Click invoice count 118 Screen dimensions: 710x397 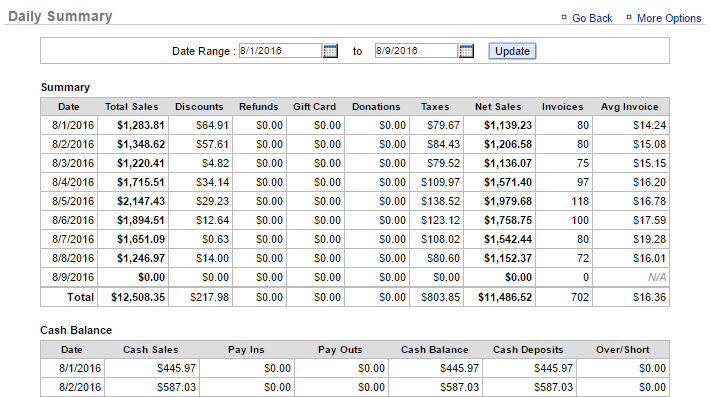pyautogui.click(x=580, y=201)
